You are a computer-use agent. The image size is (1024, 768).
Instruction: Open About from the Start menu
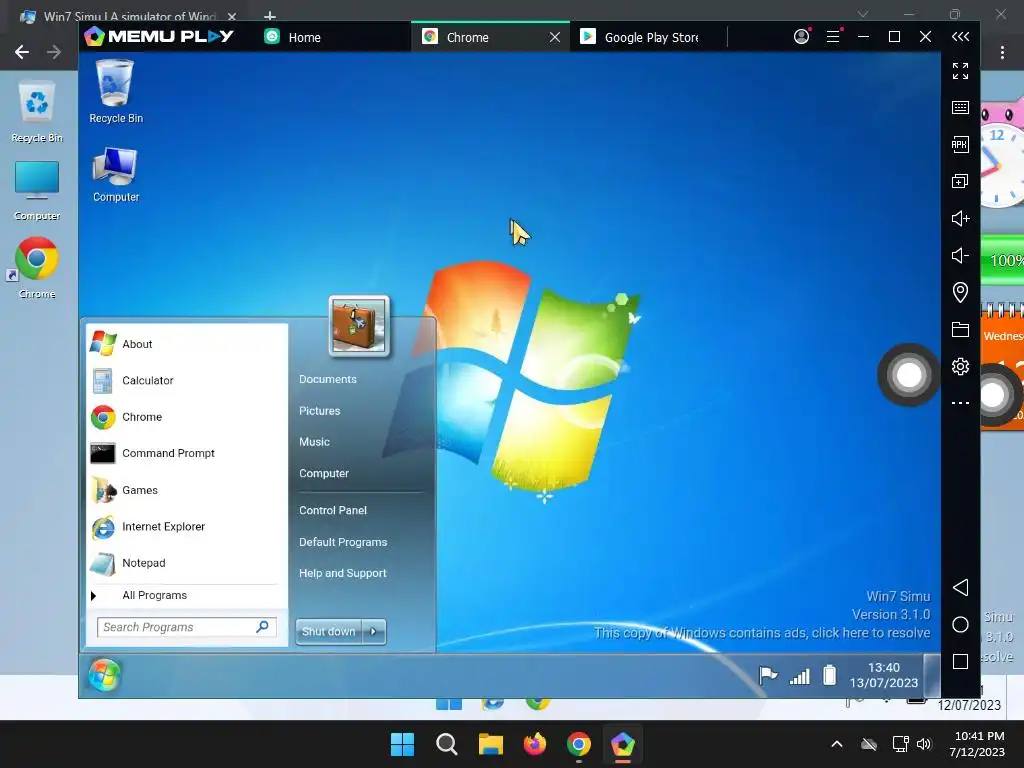point(187,344)
